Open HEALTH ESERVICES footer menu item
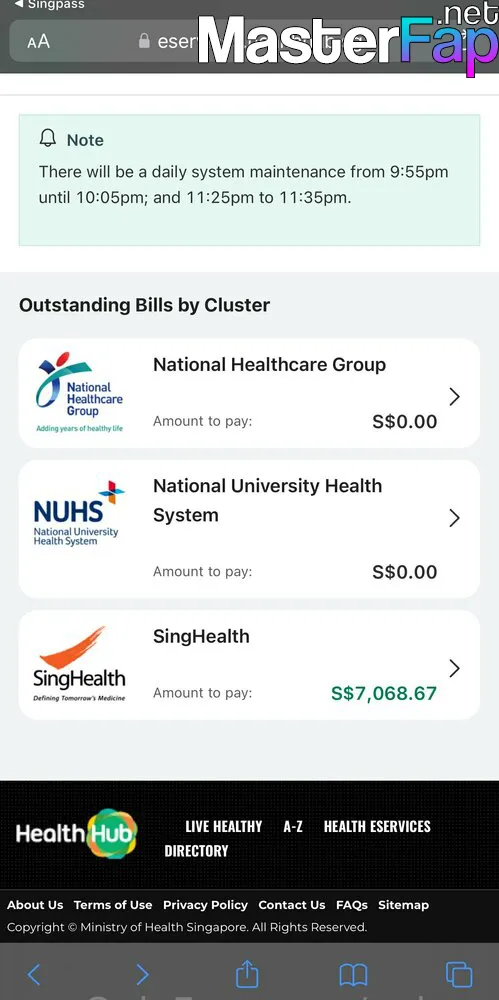Screen dimensions: 499x1000 tap(377, 827)
